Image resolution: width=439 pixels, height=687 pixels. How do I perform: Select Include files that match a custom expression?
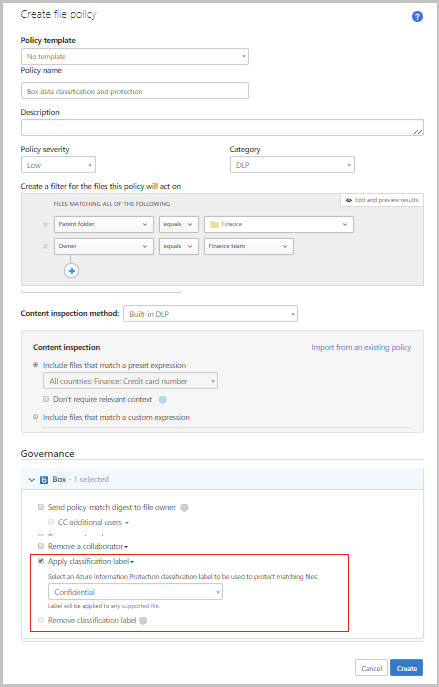[x=36, y=417]
